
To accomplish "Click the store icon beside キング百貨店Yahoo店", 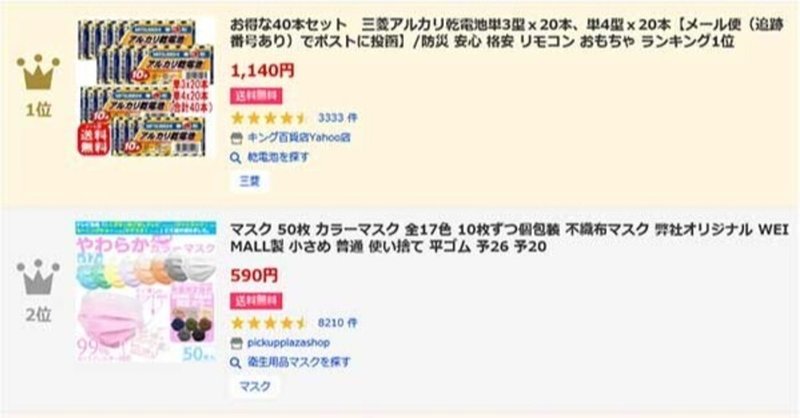I will tap(236, 138).
